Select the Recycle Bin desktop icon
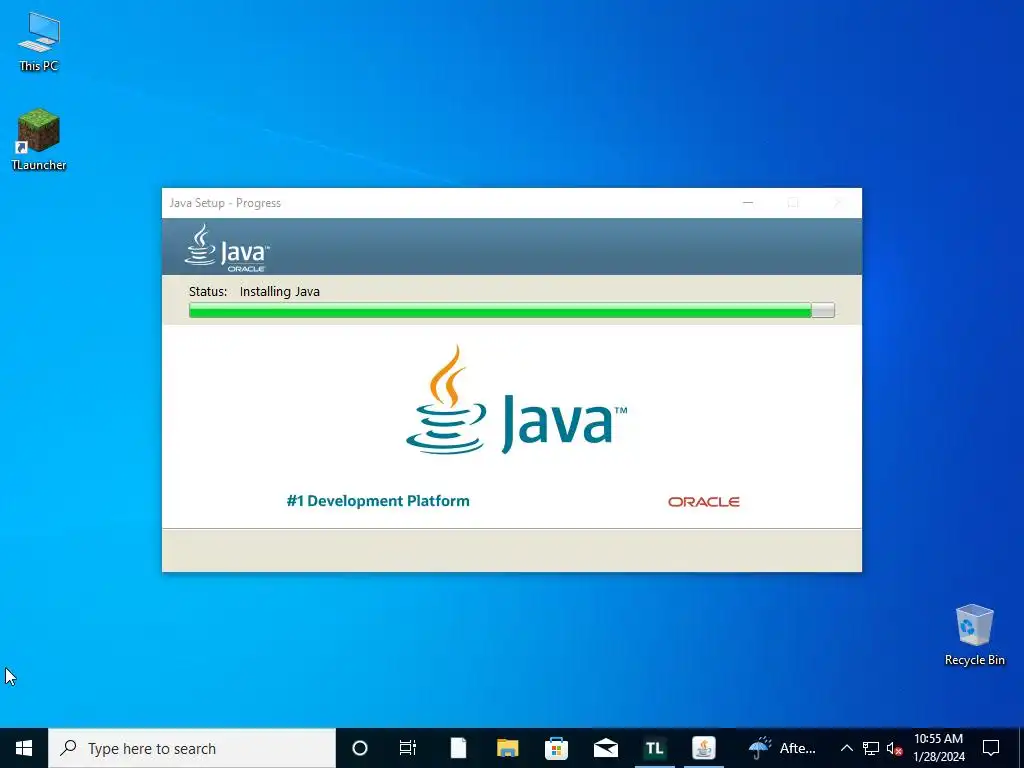The width and height of the screenshot is (1024, 768). coord(974,635)
